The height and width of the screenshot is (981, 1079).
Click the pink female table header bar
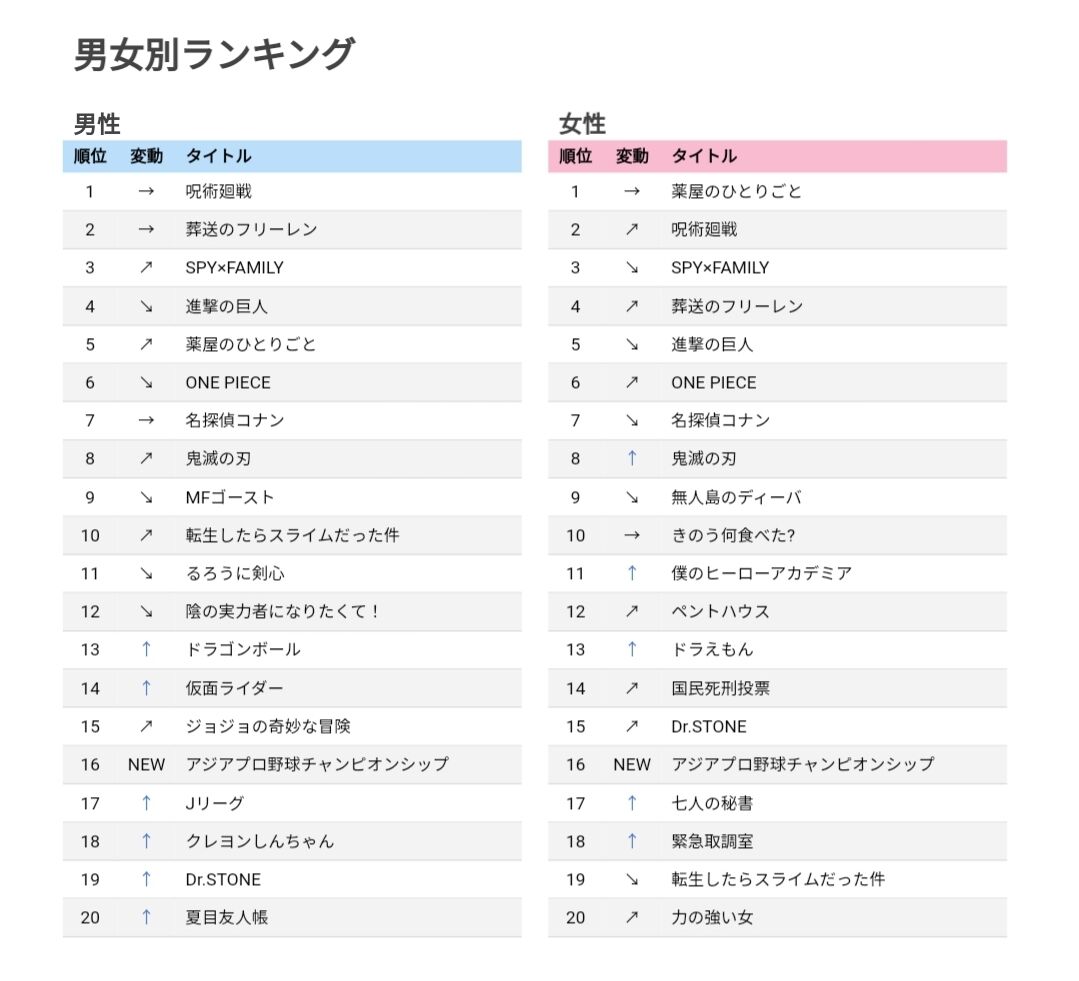(x=778, y=156)
